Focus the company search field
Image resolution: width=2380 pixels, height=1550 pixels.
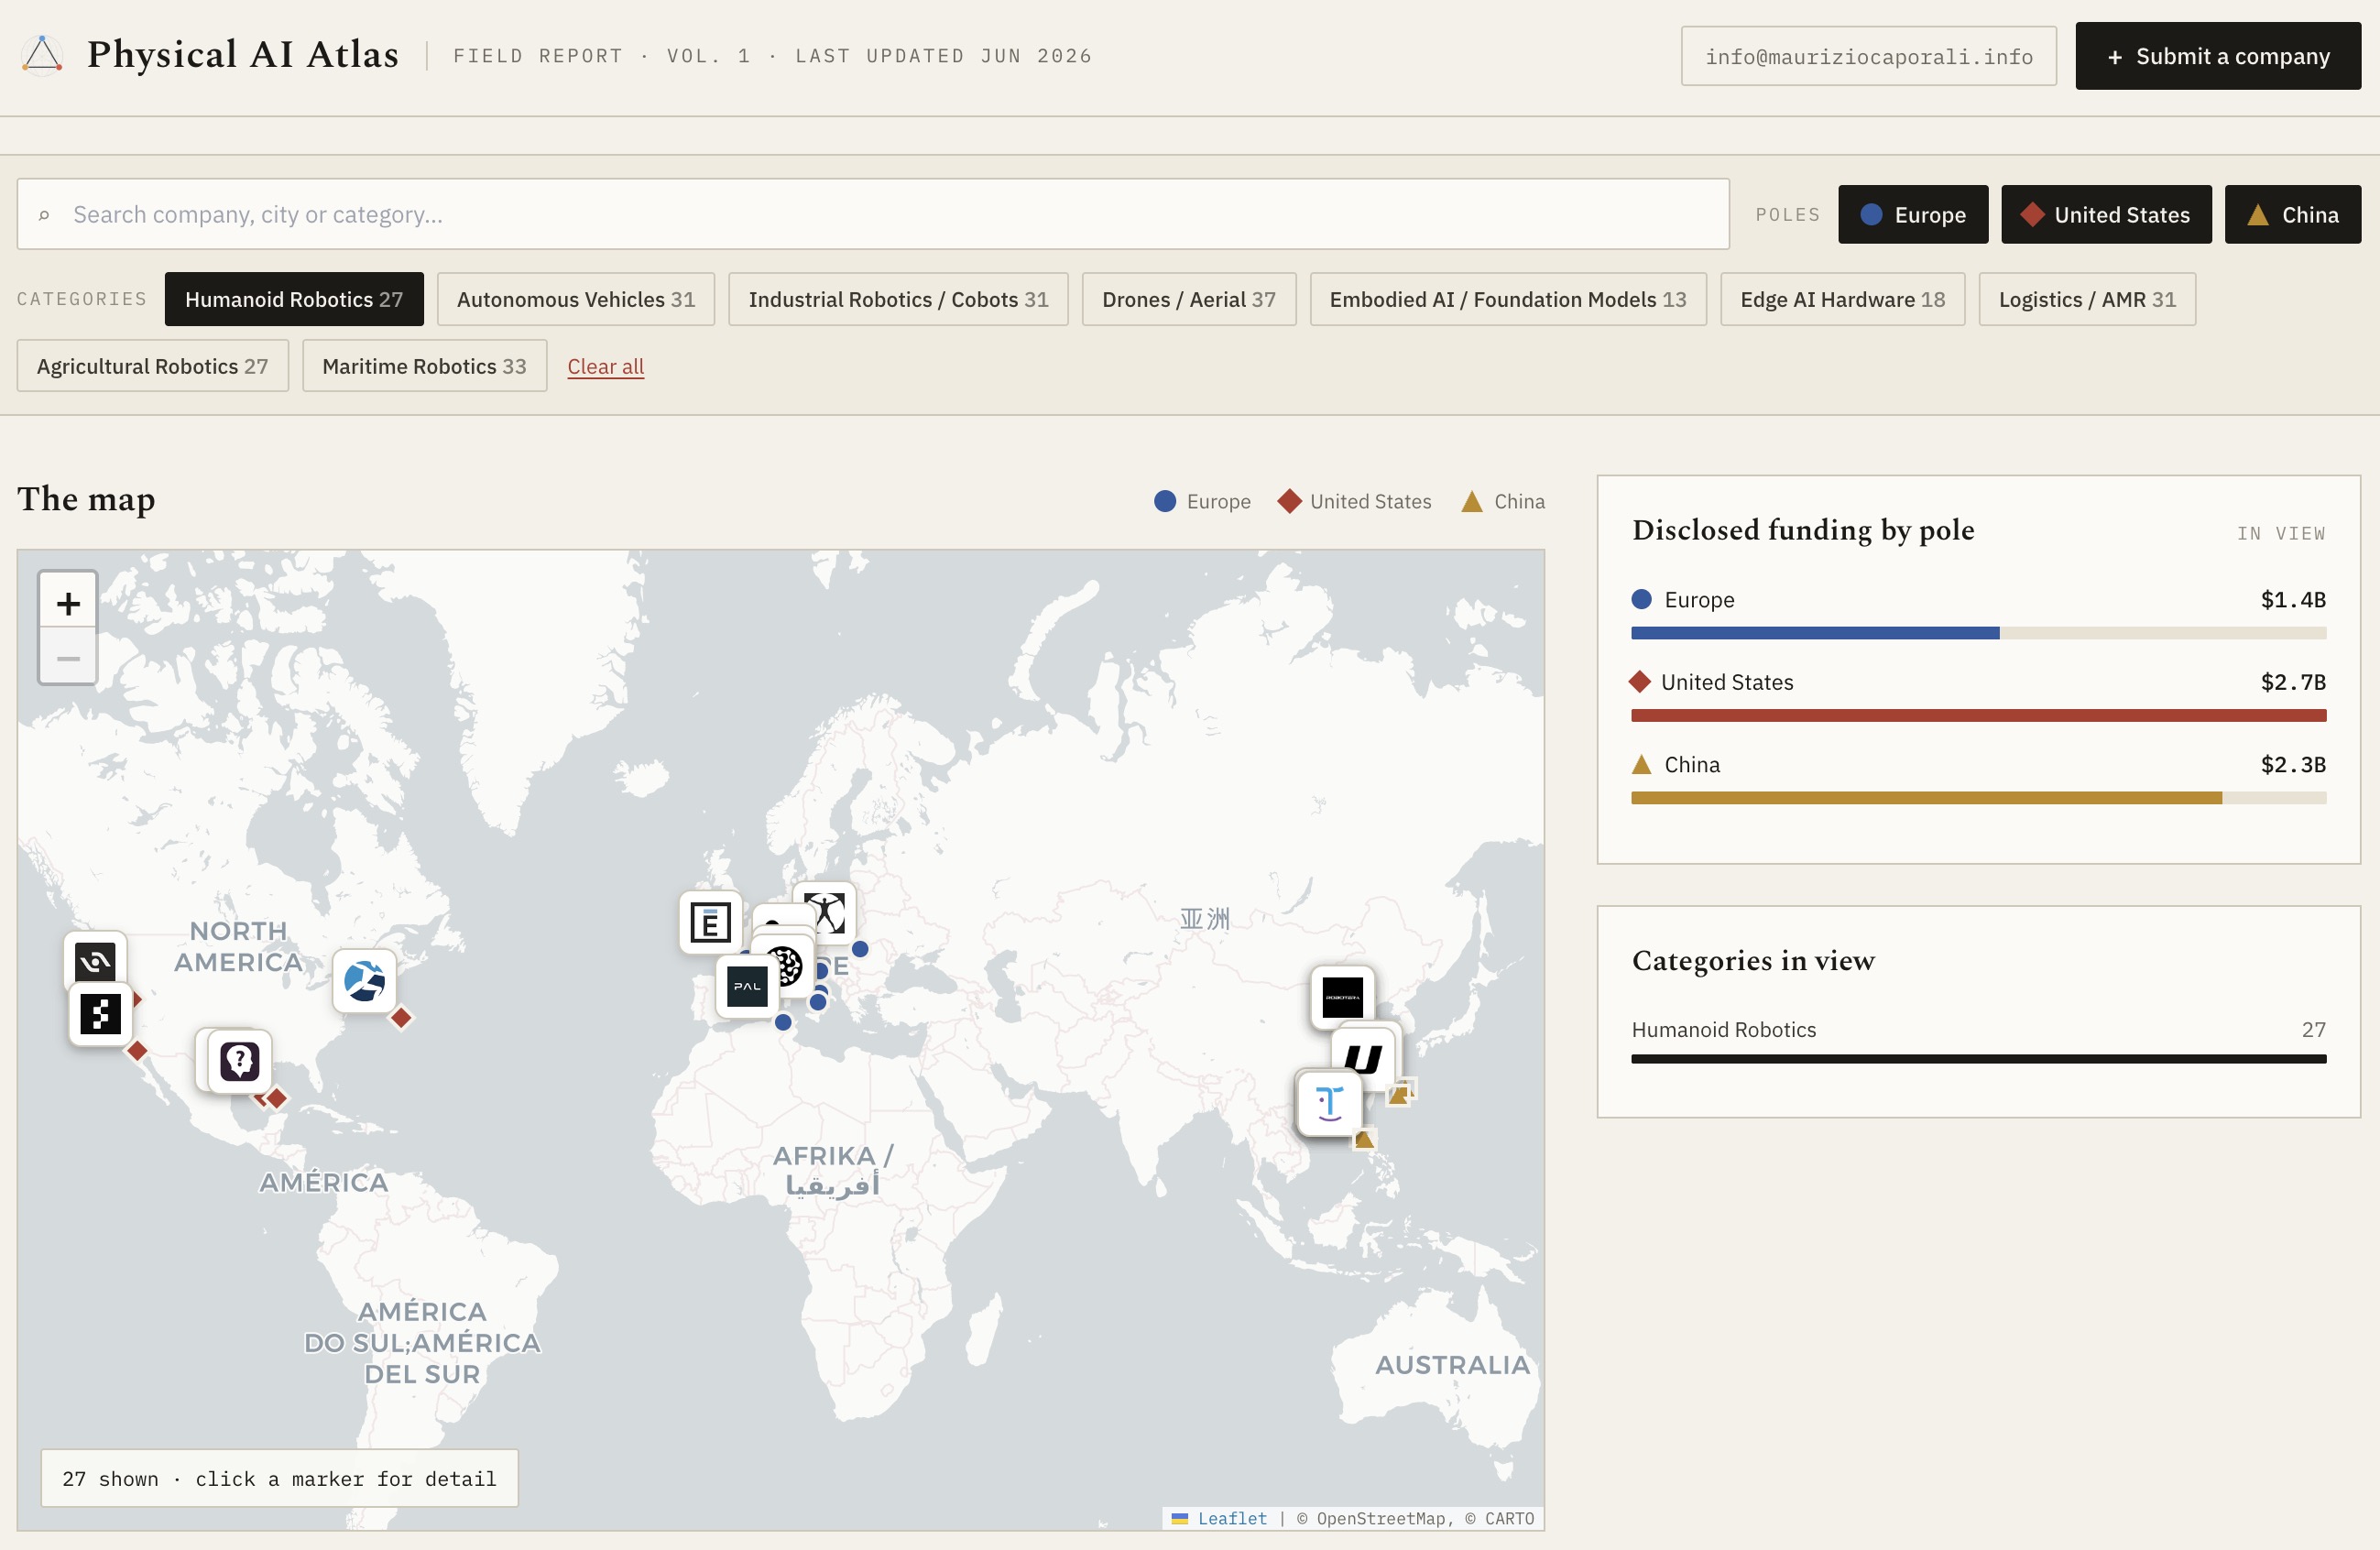point(873,215)
